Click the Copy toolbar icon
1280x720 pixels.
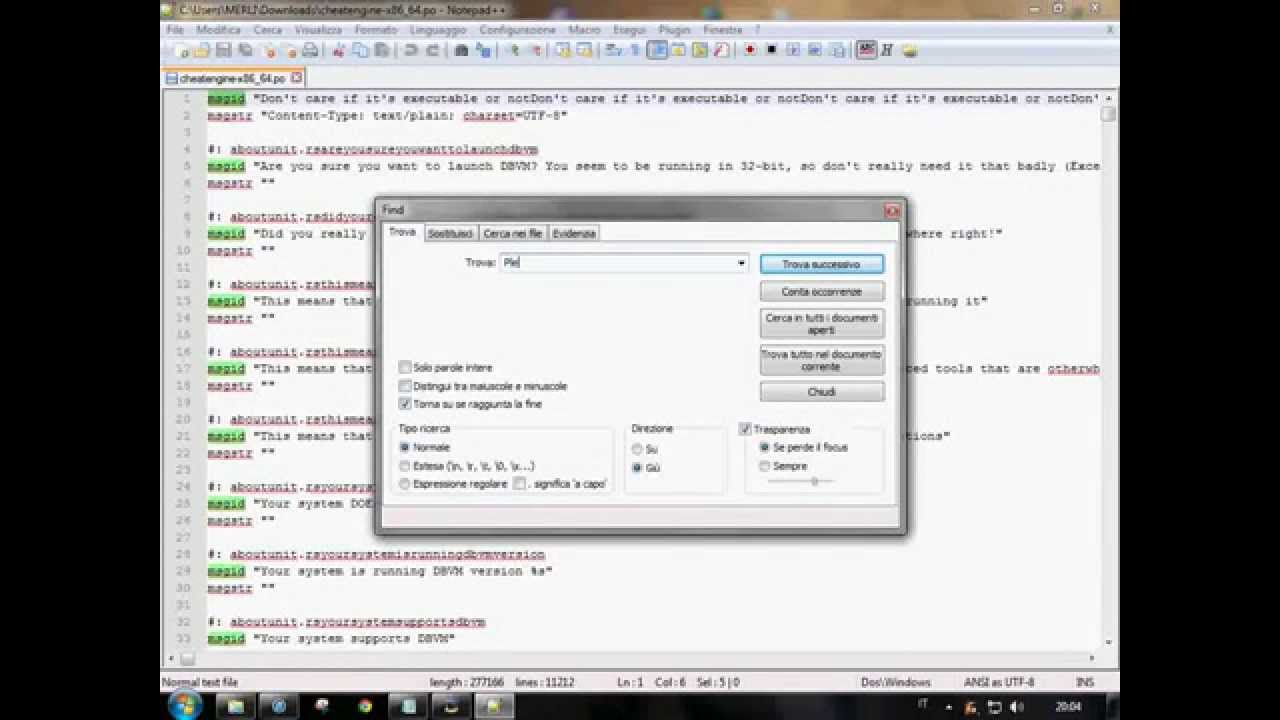[x=359, y=50]
